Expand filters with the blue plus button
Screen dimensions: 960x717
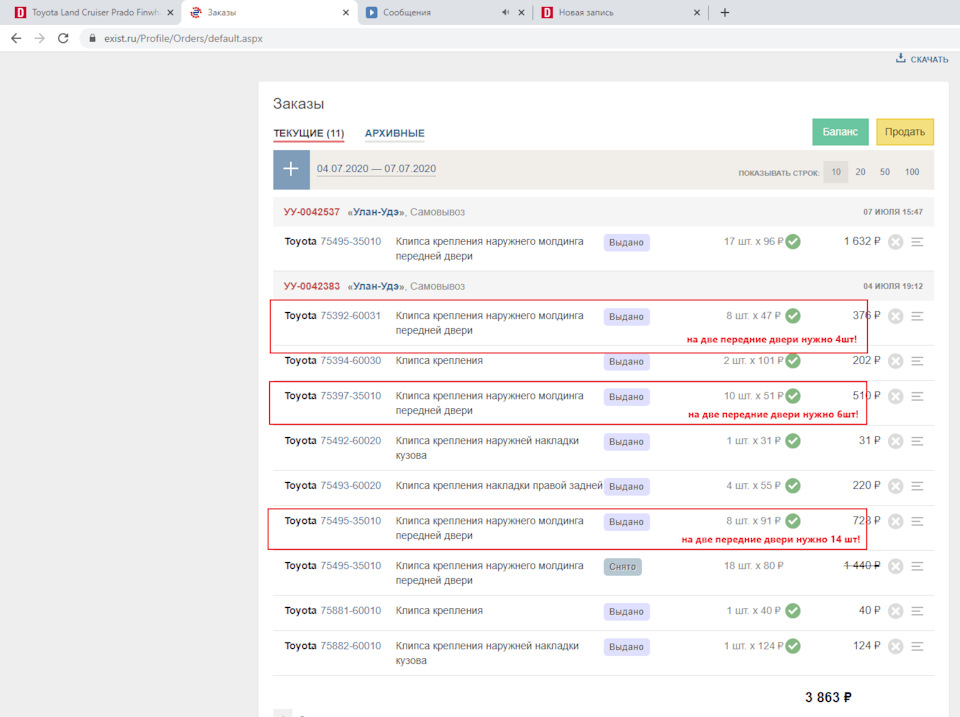click(x=291, y=169)
